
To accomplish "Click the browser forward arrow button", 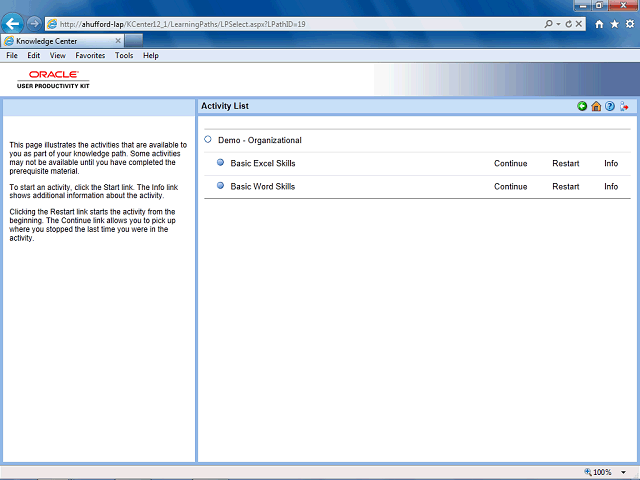I will click(34, 24).
